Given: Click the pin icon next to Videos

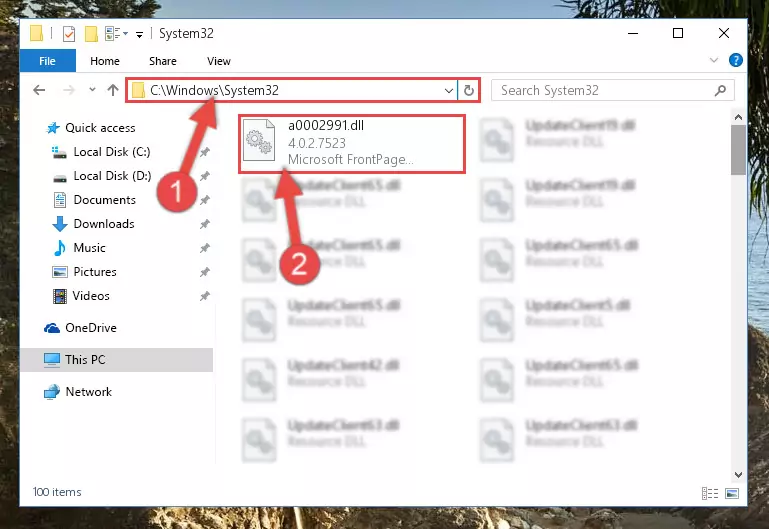Looking at the screenshot, I should 205,296.
